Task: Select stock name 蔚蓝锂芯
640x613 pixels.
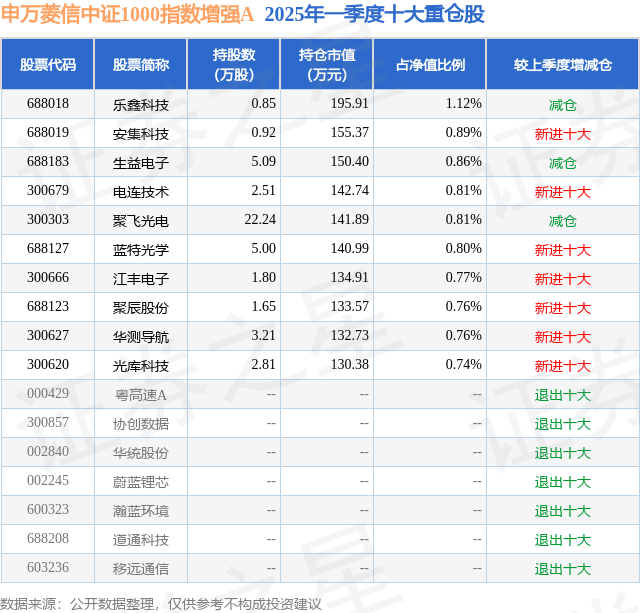Action: point(141,482)
